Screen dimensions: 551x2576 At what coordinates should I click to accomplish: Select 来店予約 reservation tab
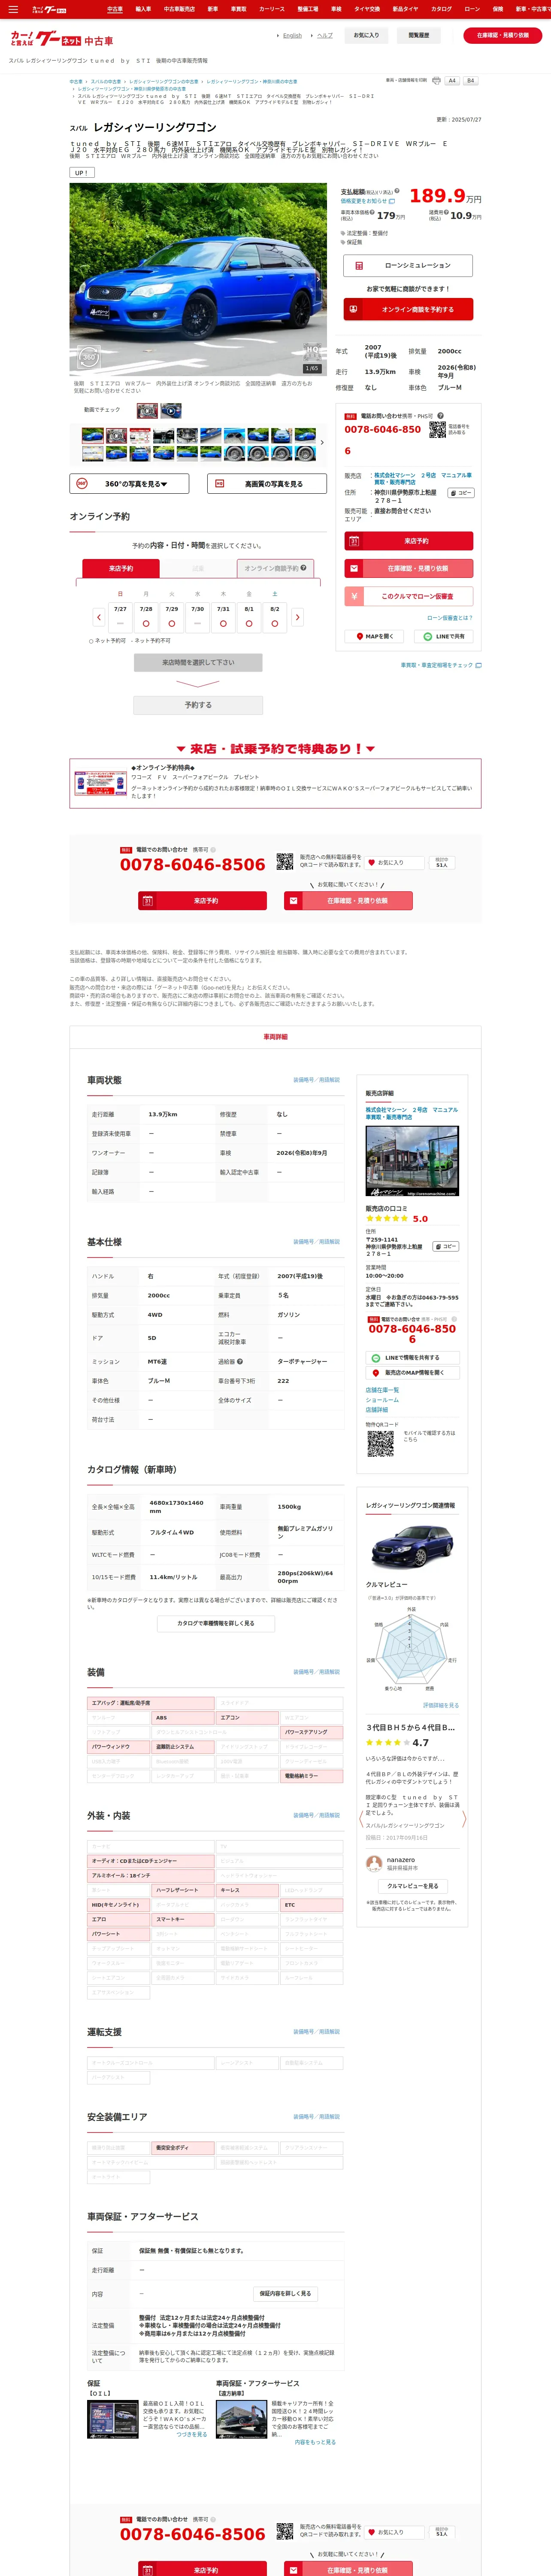tap(121, 568)
